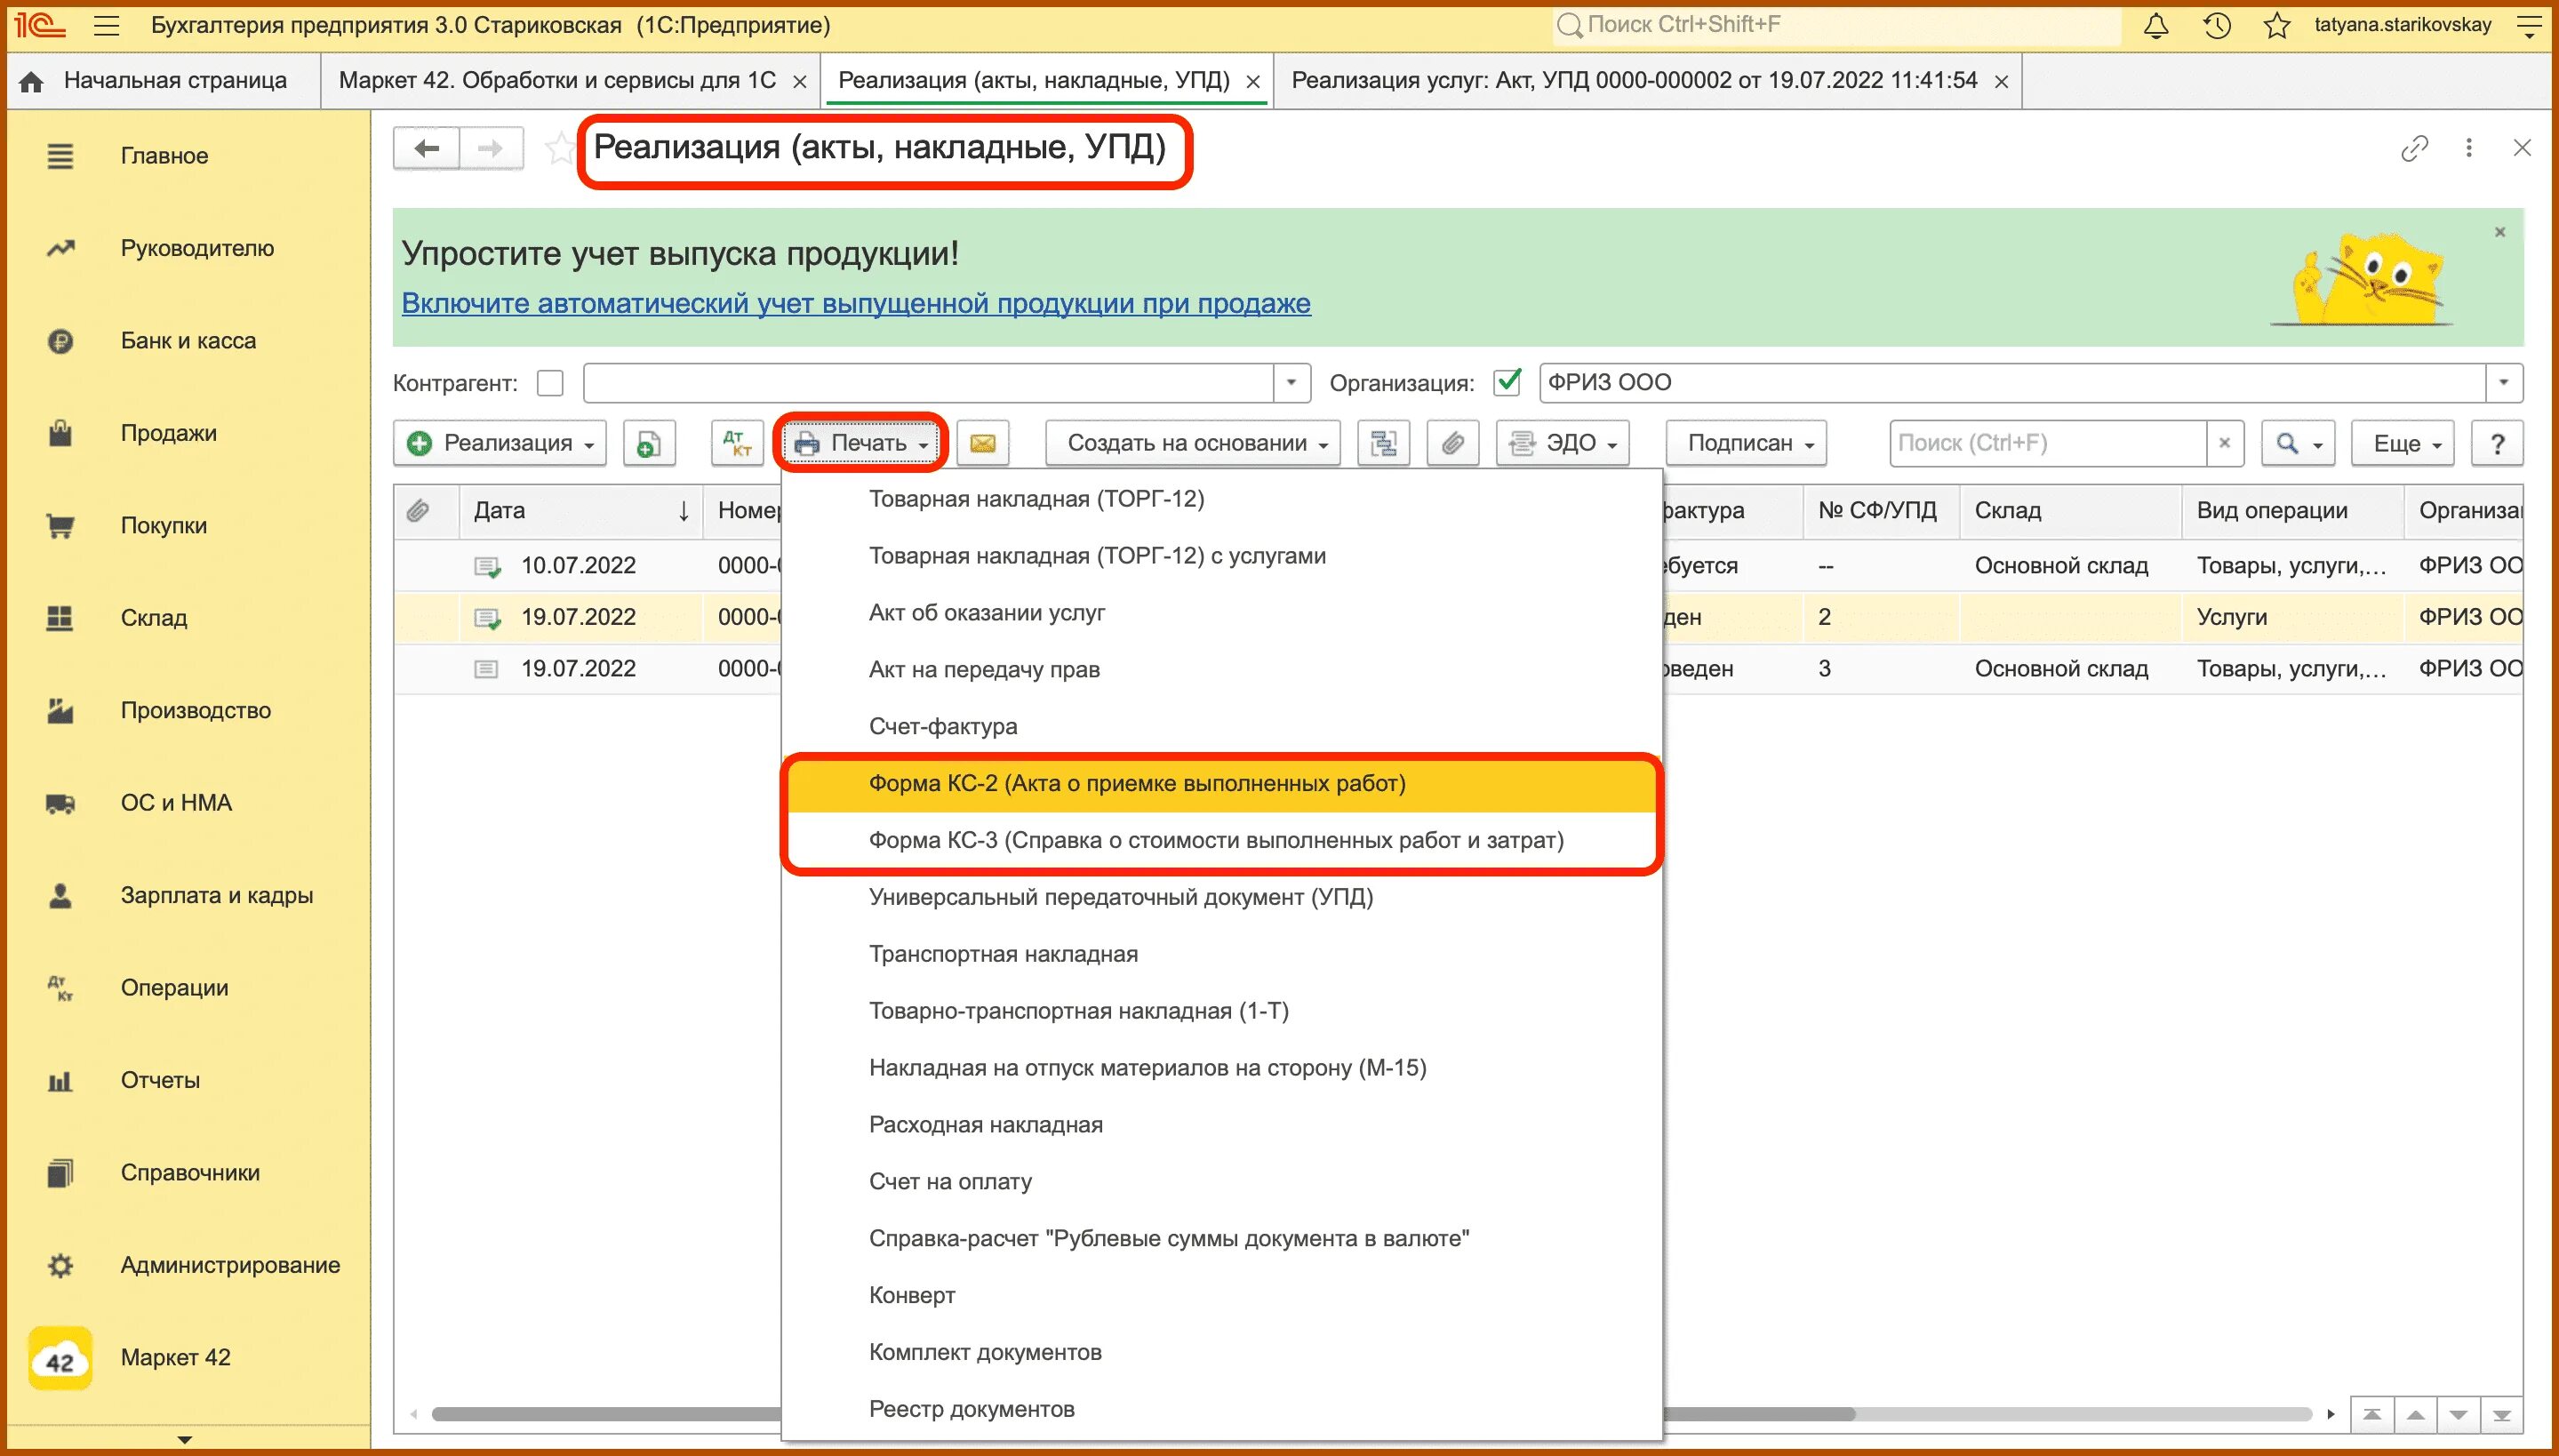
Task: Open Справочники section in sidebar
Action: tap(190, 1173)
